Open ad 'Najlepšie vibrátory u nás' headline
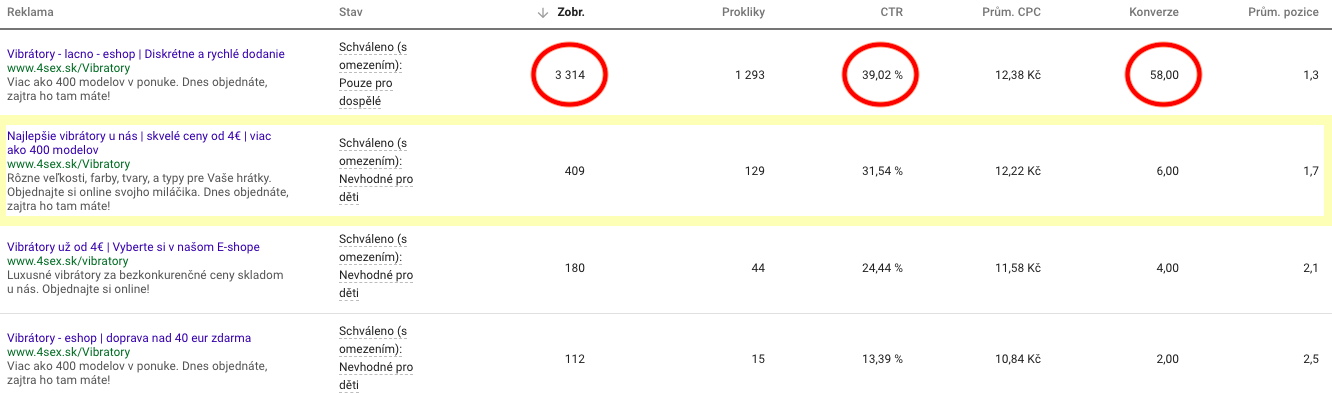 pos(139,143)
